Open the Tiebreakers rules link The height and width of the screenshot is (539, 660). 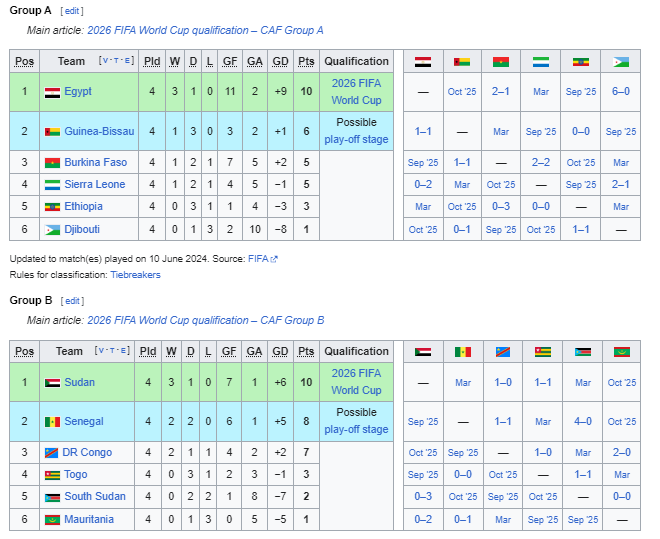[x=135, y=275]
